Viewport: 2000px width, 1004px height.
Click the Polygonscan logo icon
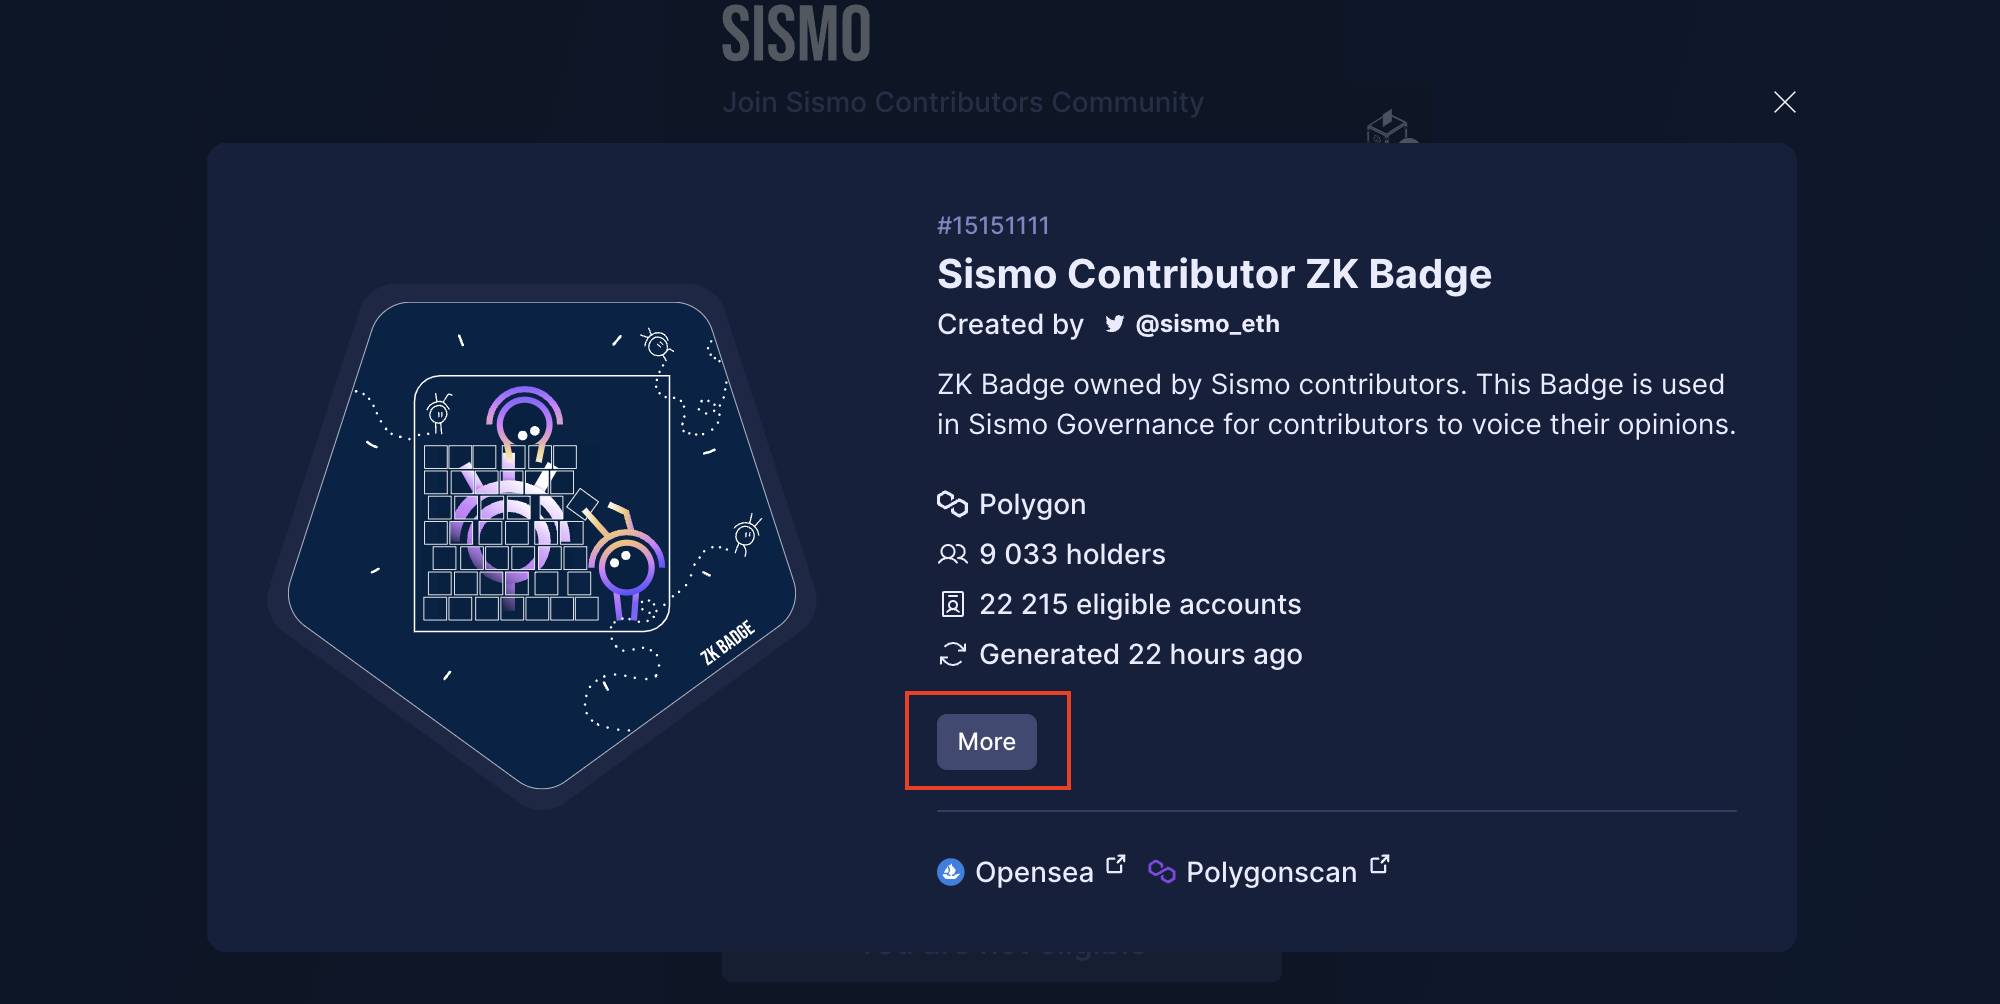pos(1162,872)
